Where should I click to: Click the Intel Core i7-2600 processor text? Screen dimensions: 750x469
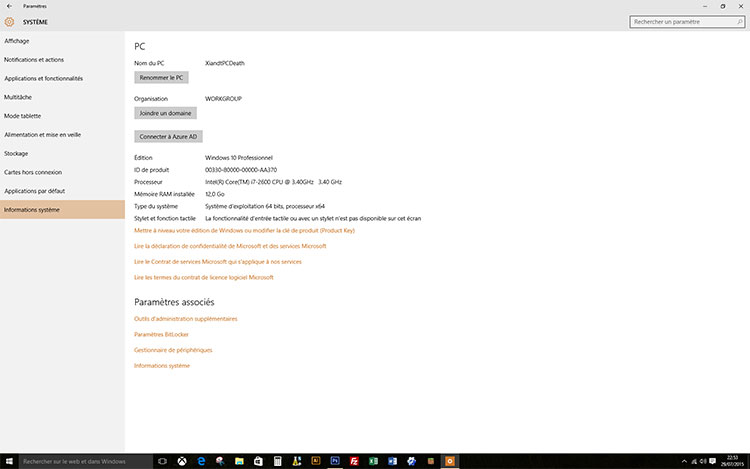pos(273,182)
